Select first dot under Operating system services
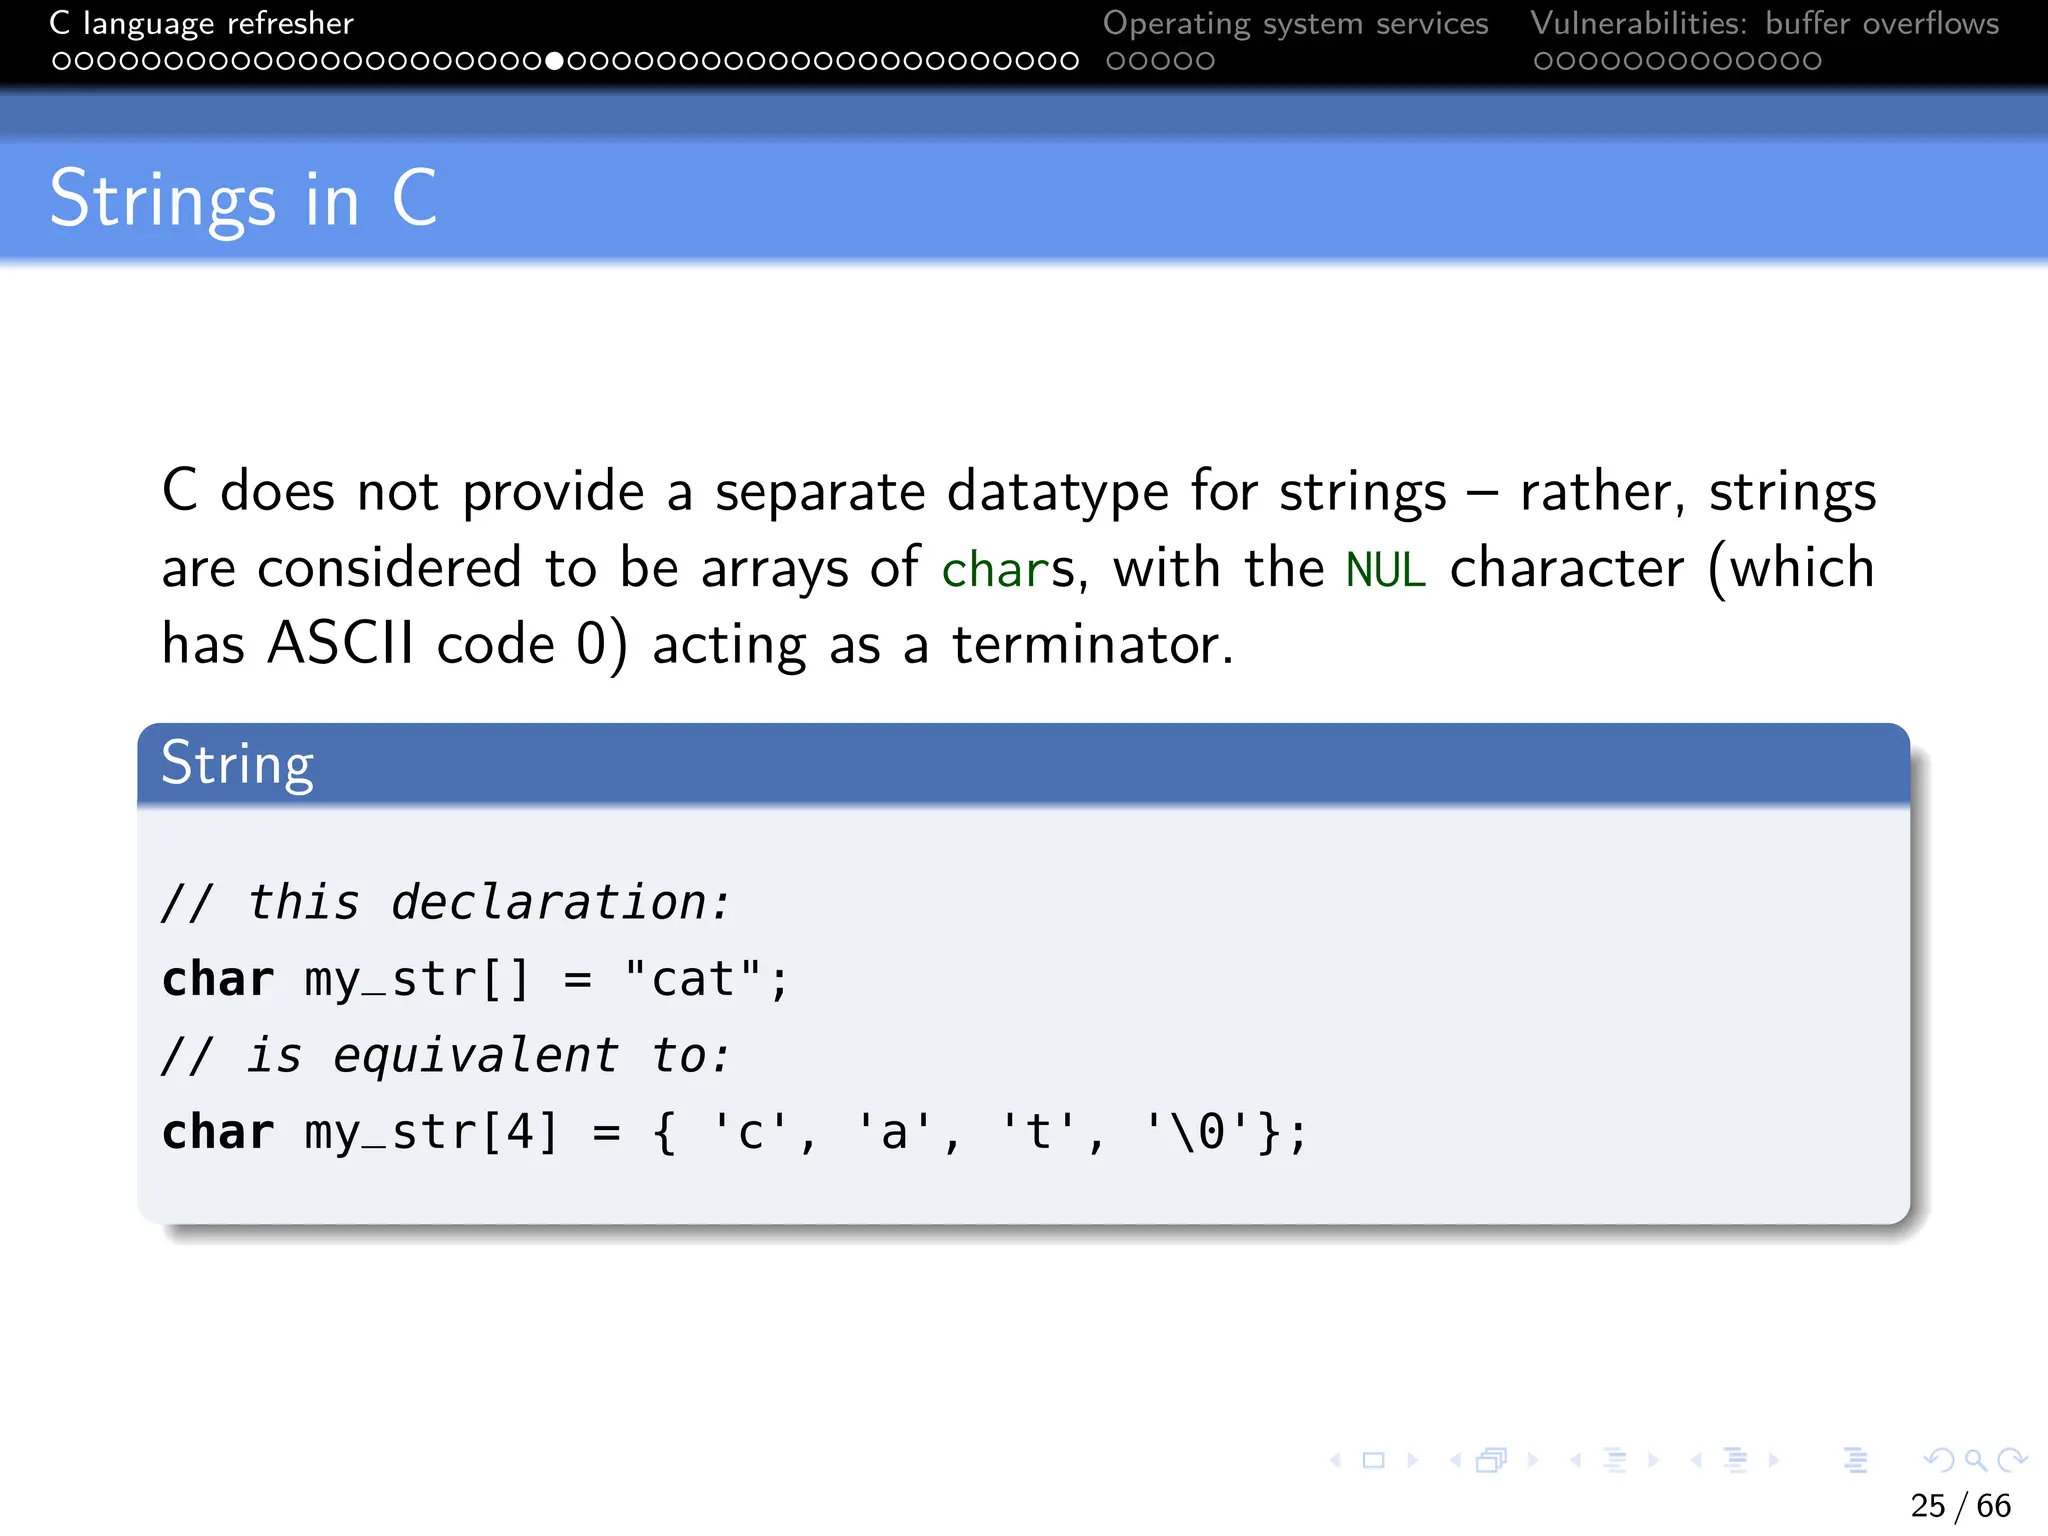Screen dimensions: 2048x1536 point(1116,61)
